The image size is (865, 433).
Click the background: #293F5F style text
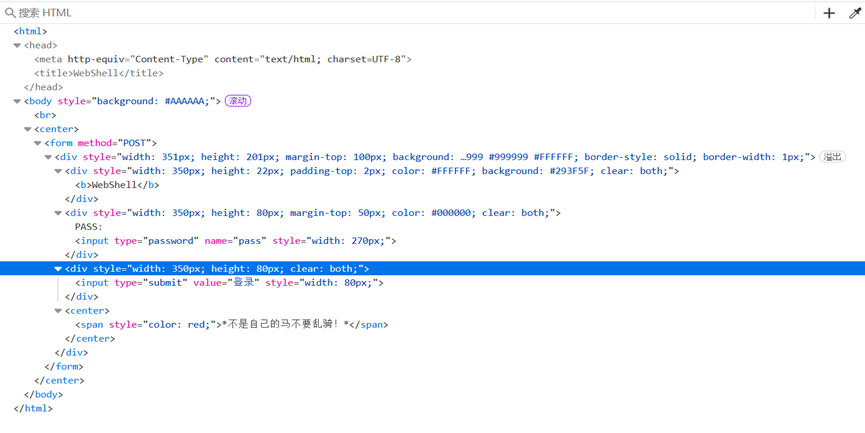(x=538, y=171)
